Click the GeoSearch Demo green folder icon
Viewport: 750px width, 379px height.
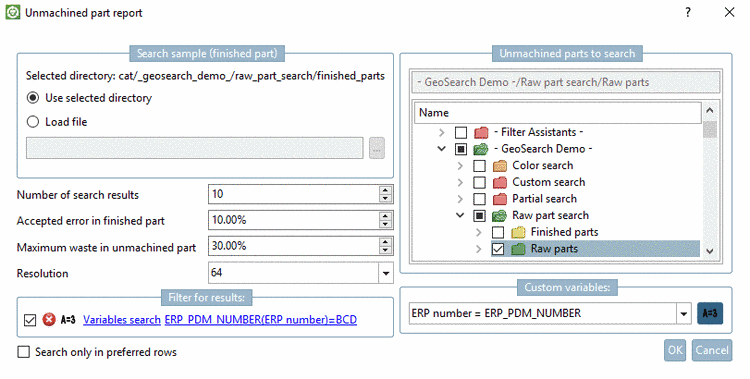click(481, 149)
